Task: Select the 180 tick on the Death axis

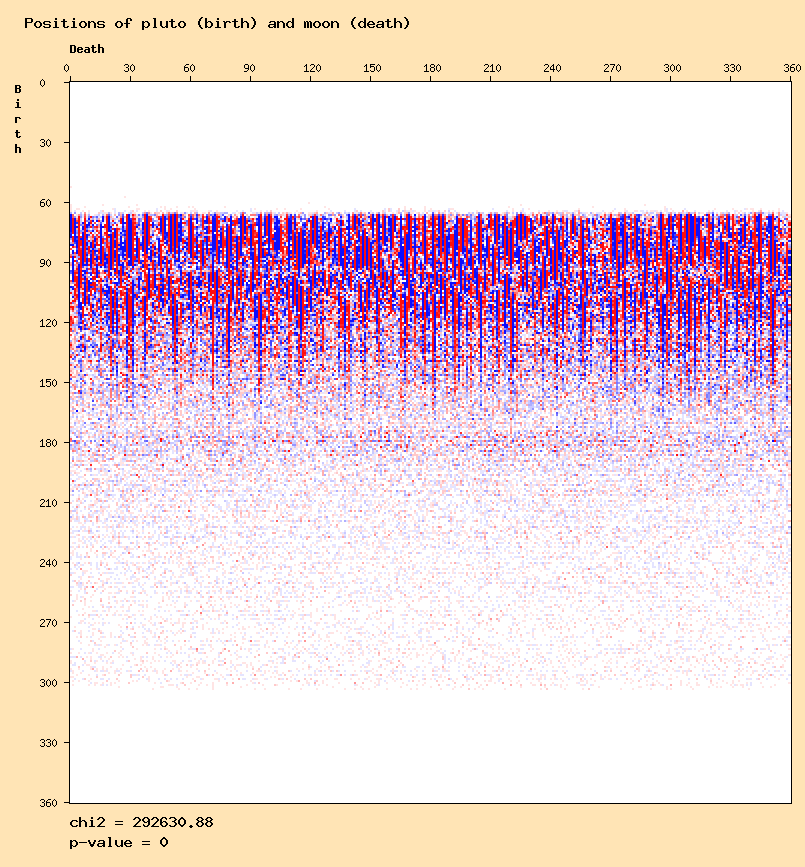Action: click(432, 68)
